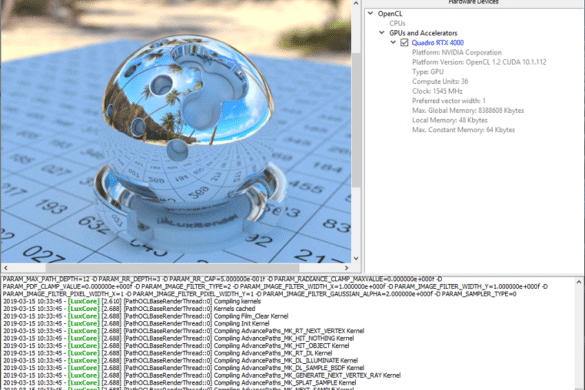Collapse the GPUs and Accelerators node
This screenshot has height=390, width=585.
[x=382, y=33]
